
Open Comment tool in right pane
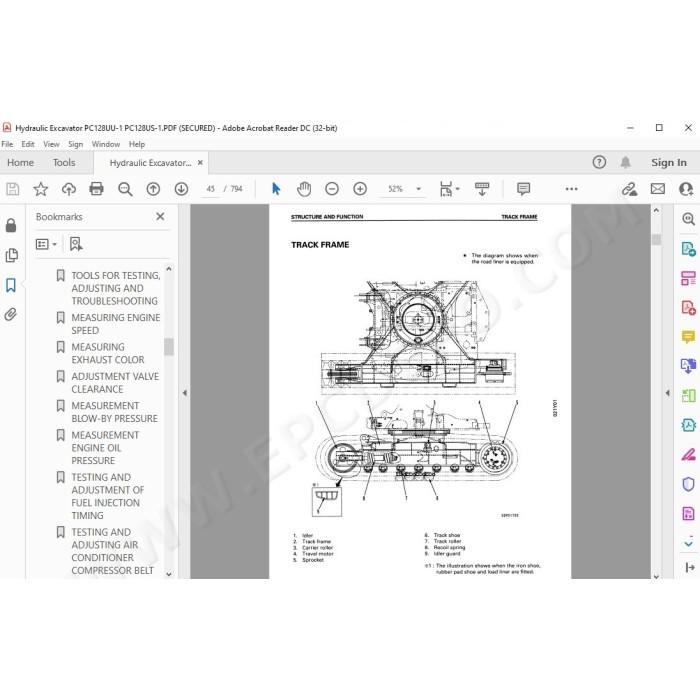point(688,337)
